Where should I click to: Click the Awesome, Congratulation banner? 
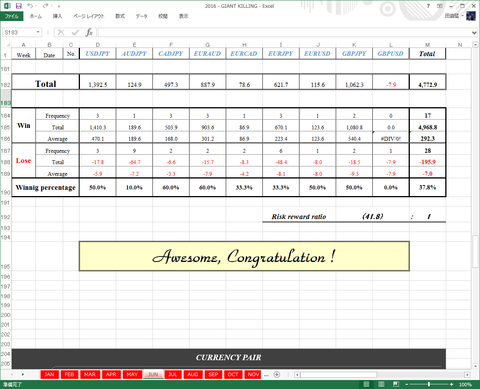pos(244,256)
